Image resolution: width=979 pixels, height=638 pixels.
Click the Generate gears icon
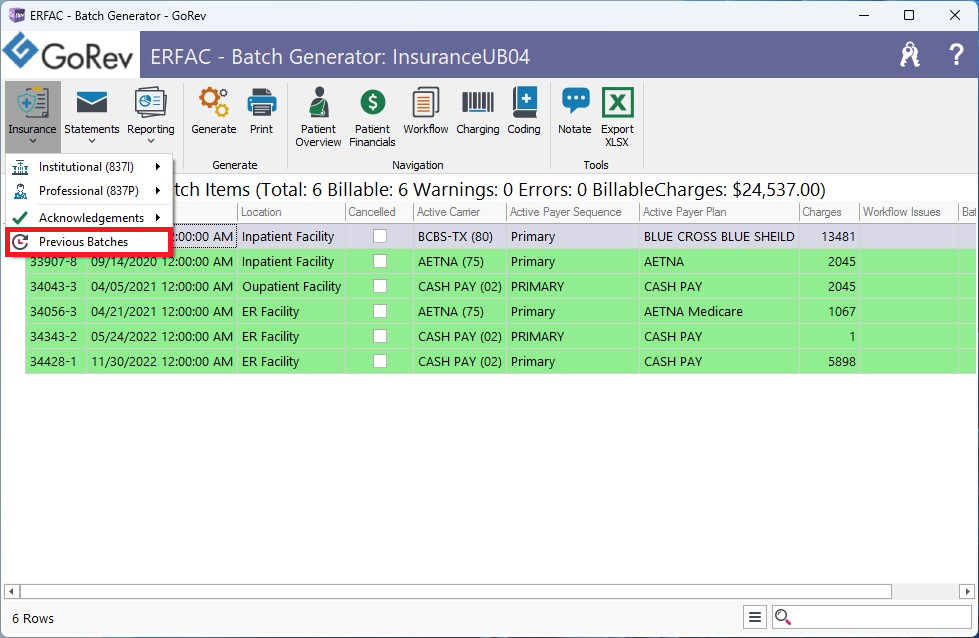214,103
